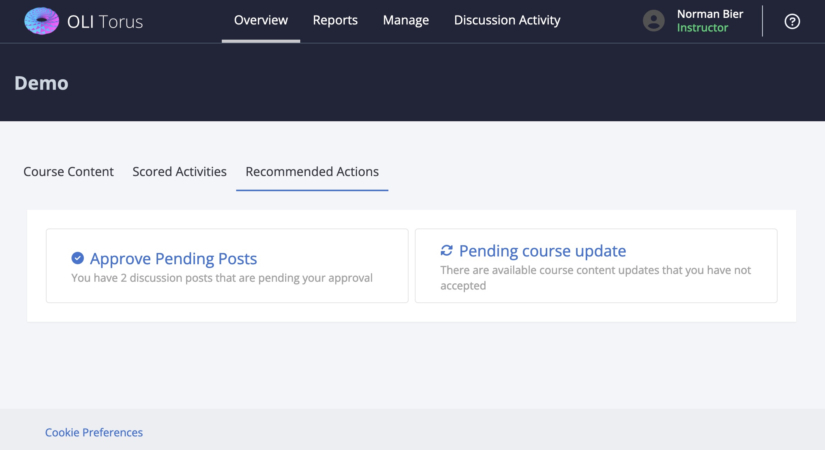Open the help question mark icon
Image resolution: width=825 pixels, height=450 pixels.
coord(792,21)
